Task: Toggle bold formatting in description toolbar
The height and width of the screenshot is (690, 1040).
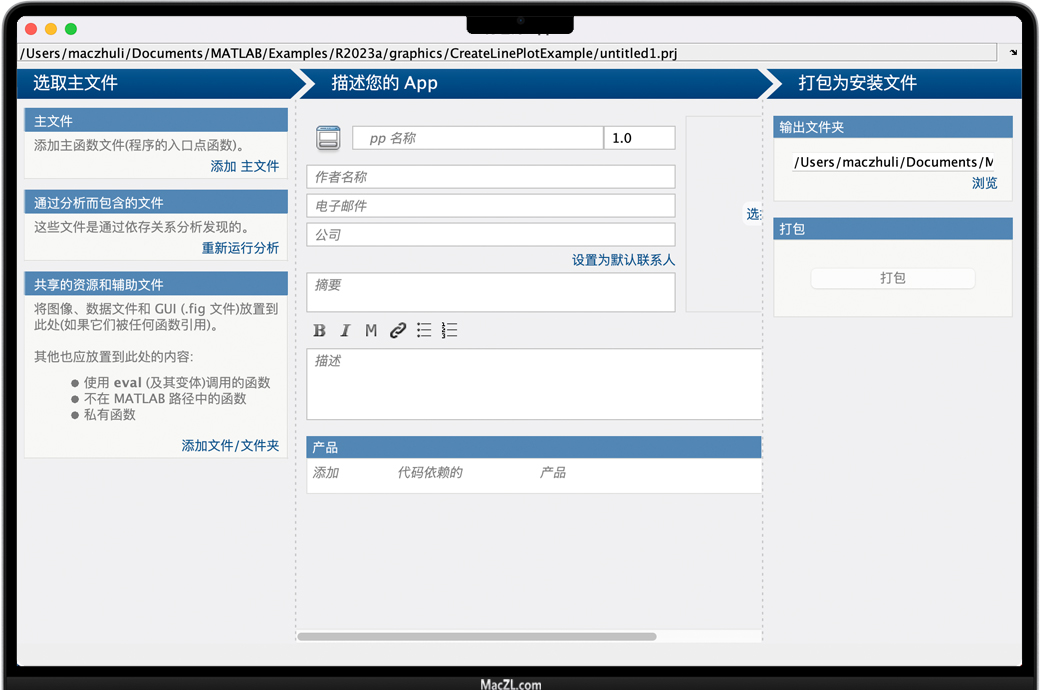Action: (x=319, y=331)
